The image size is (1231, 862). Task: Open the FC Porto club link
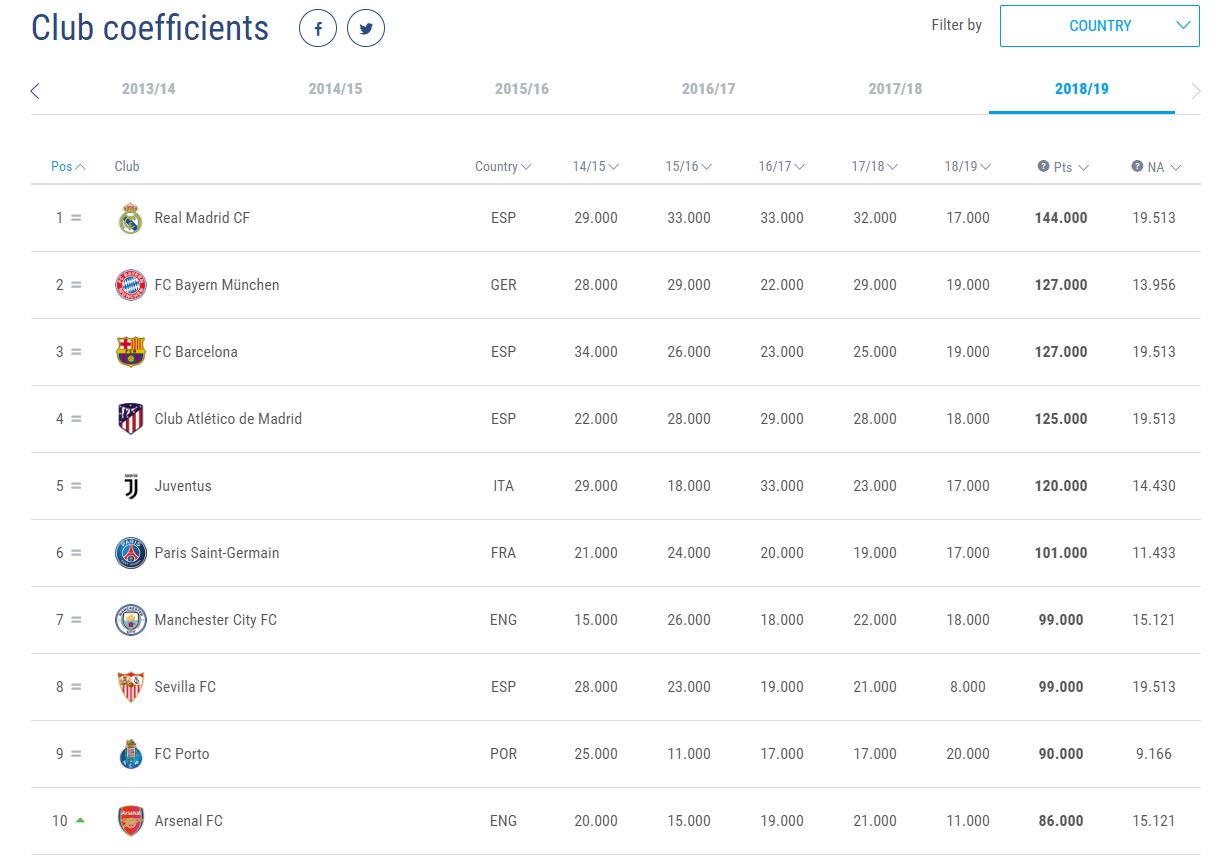pyautogui.click(x=181, y=754)
